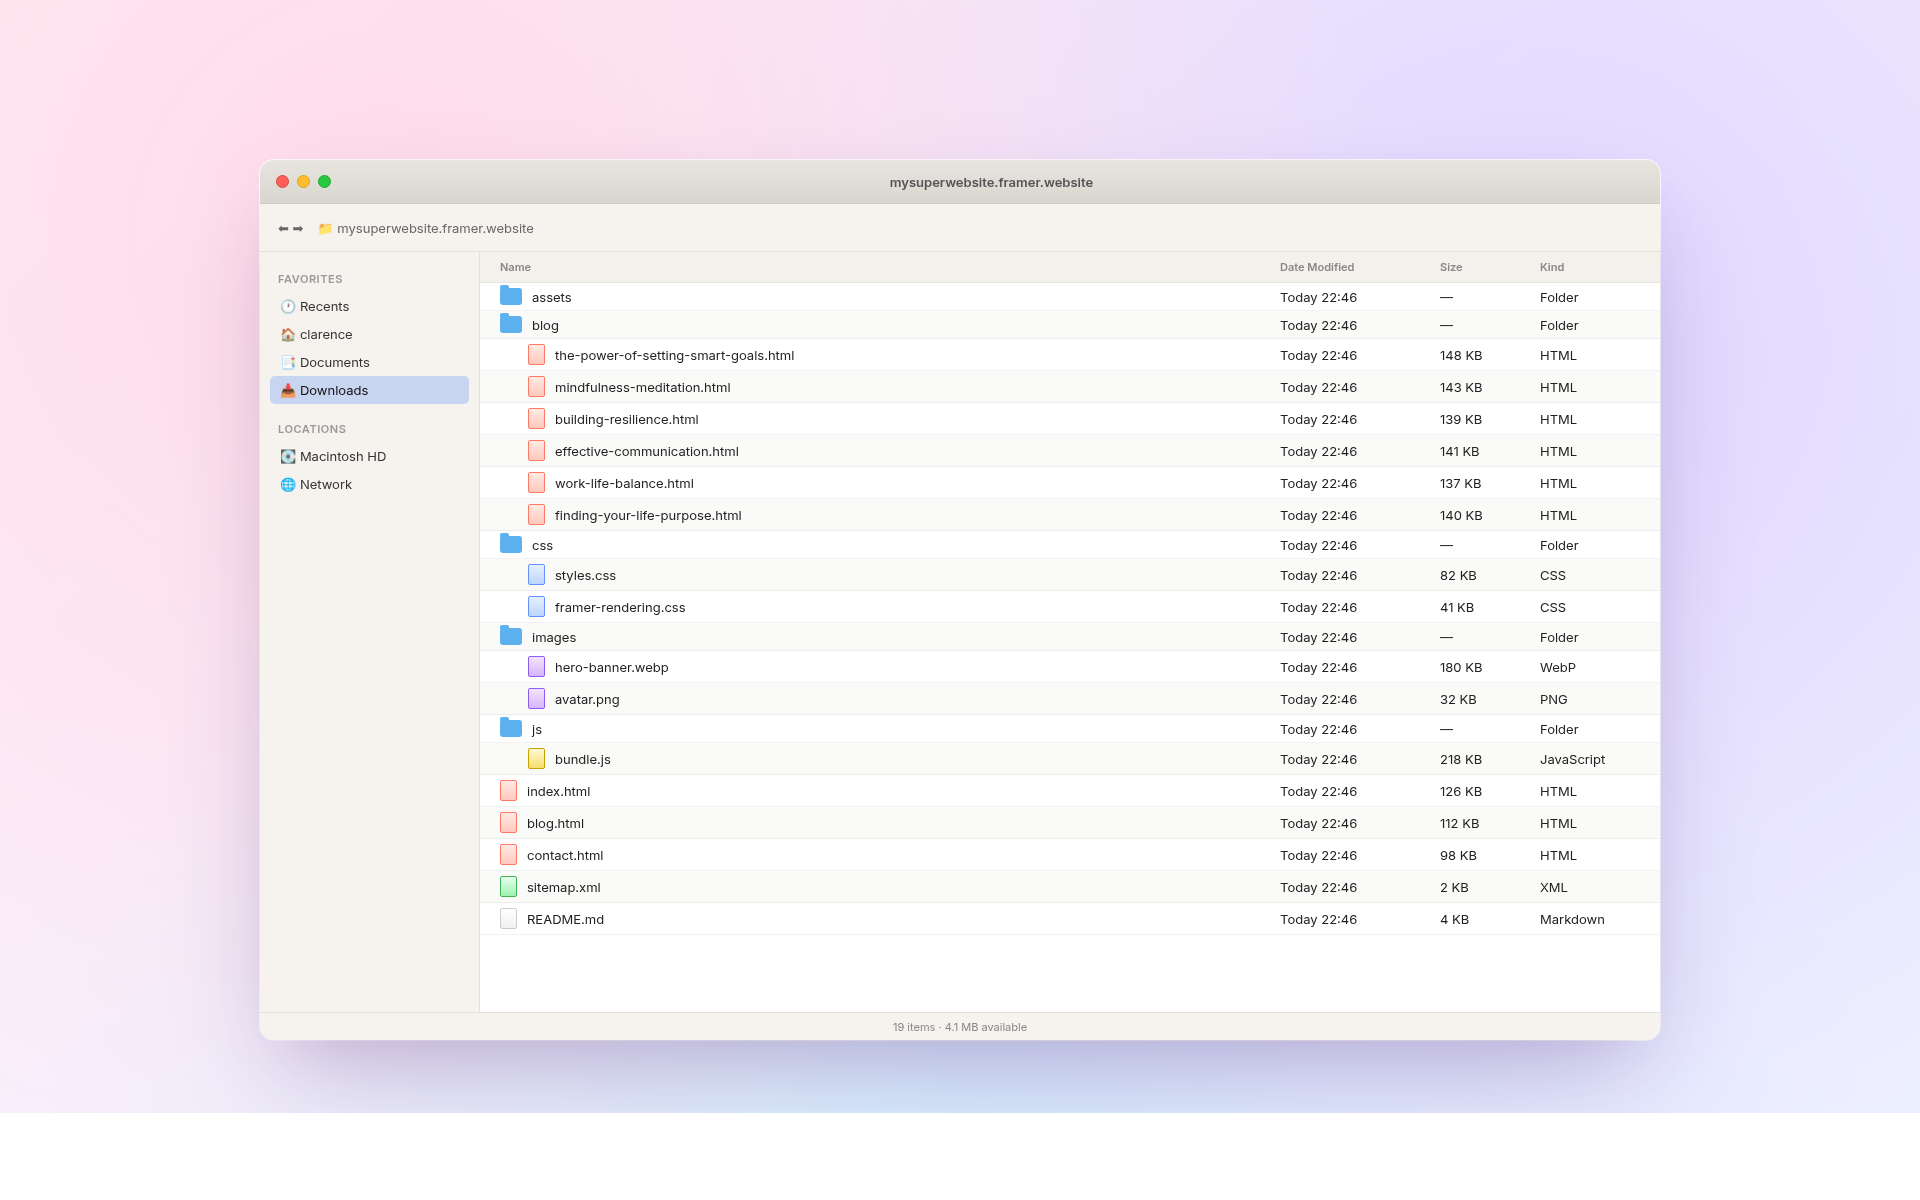Collapse the images folder
The image size is (1920, 1200).
tap(511, 637)
